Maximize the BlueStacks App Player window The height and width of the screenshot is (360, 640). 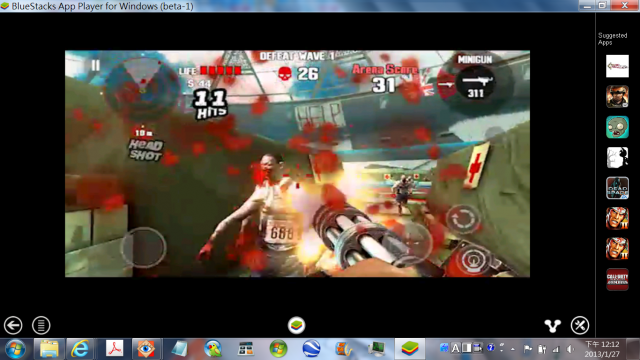click(x=602, y=5)
